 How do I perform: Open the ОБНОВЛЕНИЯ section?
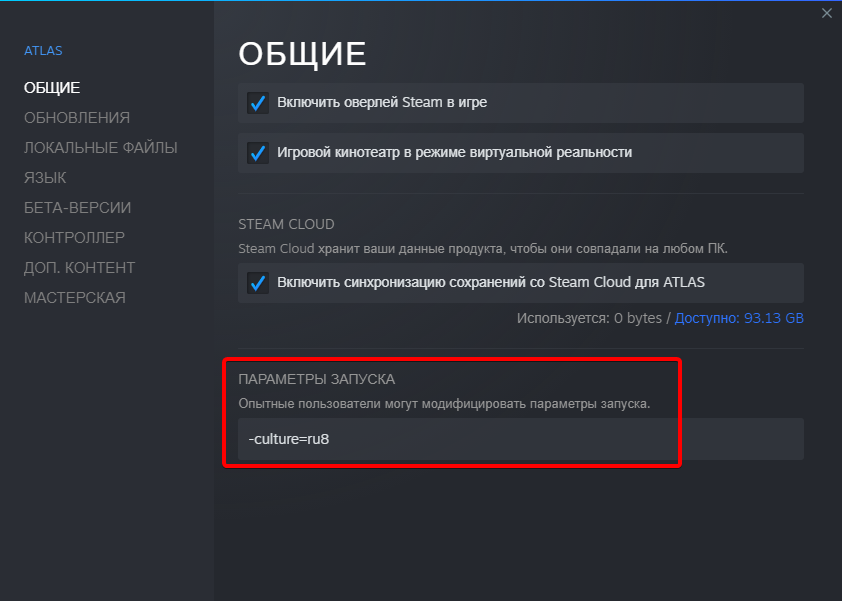point(77,118)
